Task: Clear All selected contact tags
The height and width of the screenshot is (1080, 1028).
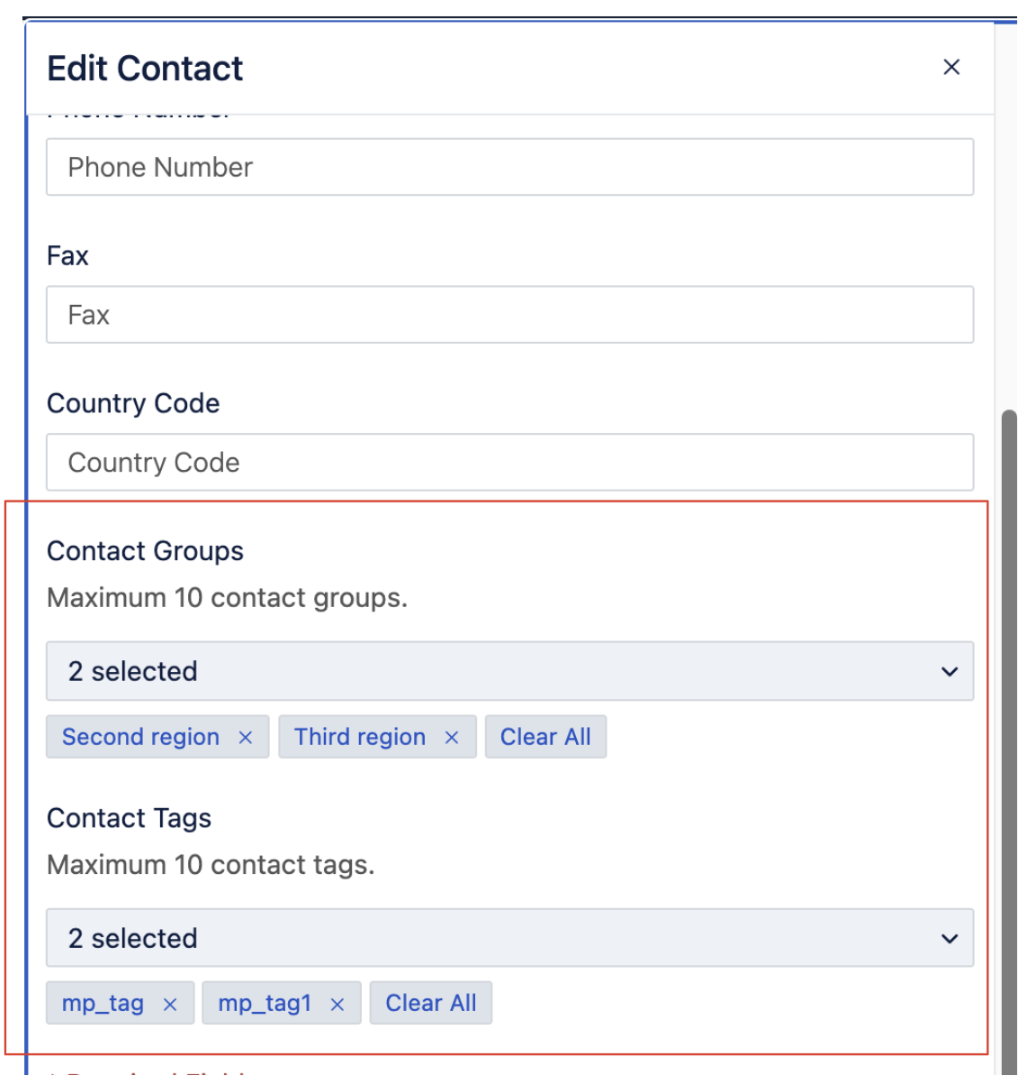Action: (x=431, y=1004)
